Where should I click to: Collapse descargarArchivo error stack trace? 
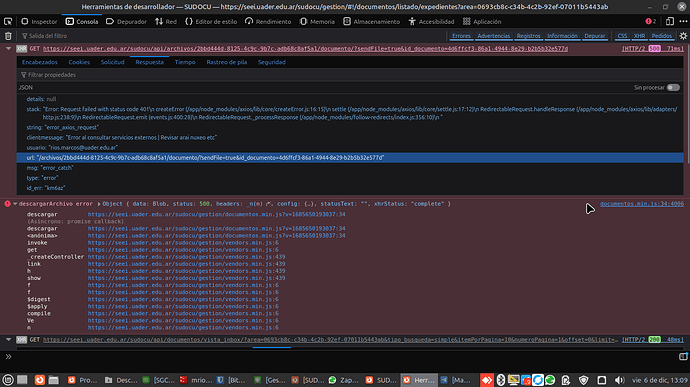click(x=15, y=204)
